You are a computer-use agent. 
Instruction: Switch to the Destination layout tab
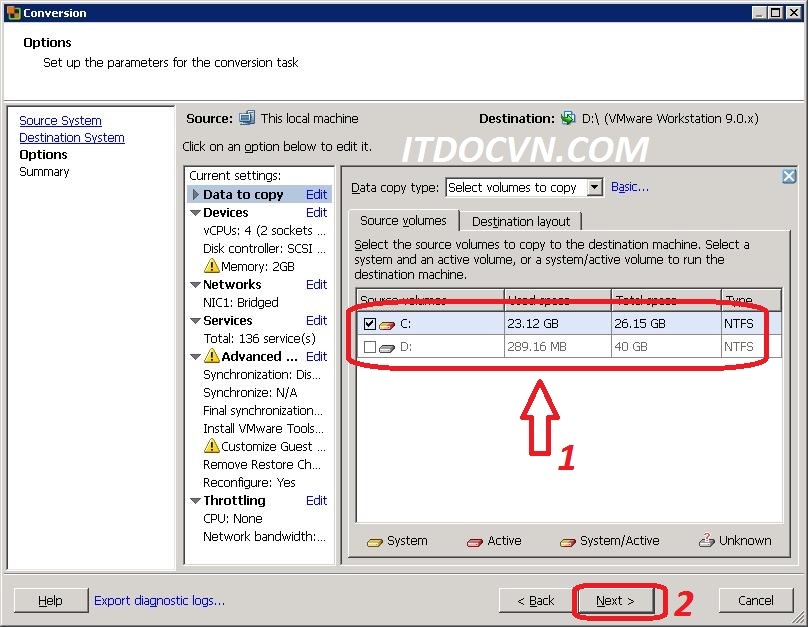521,222
